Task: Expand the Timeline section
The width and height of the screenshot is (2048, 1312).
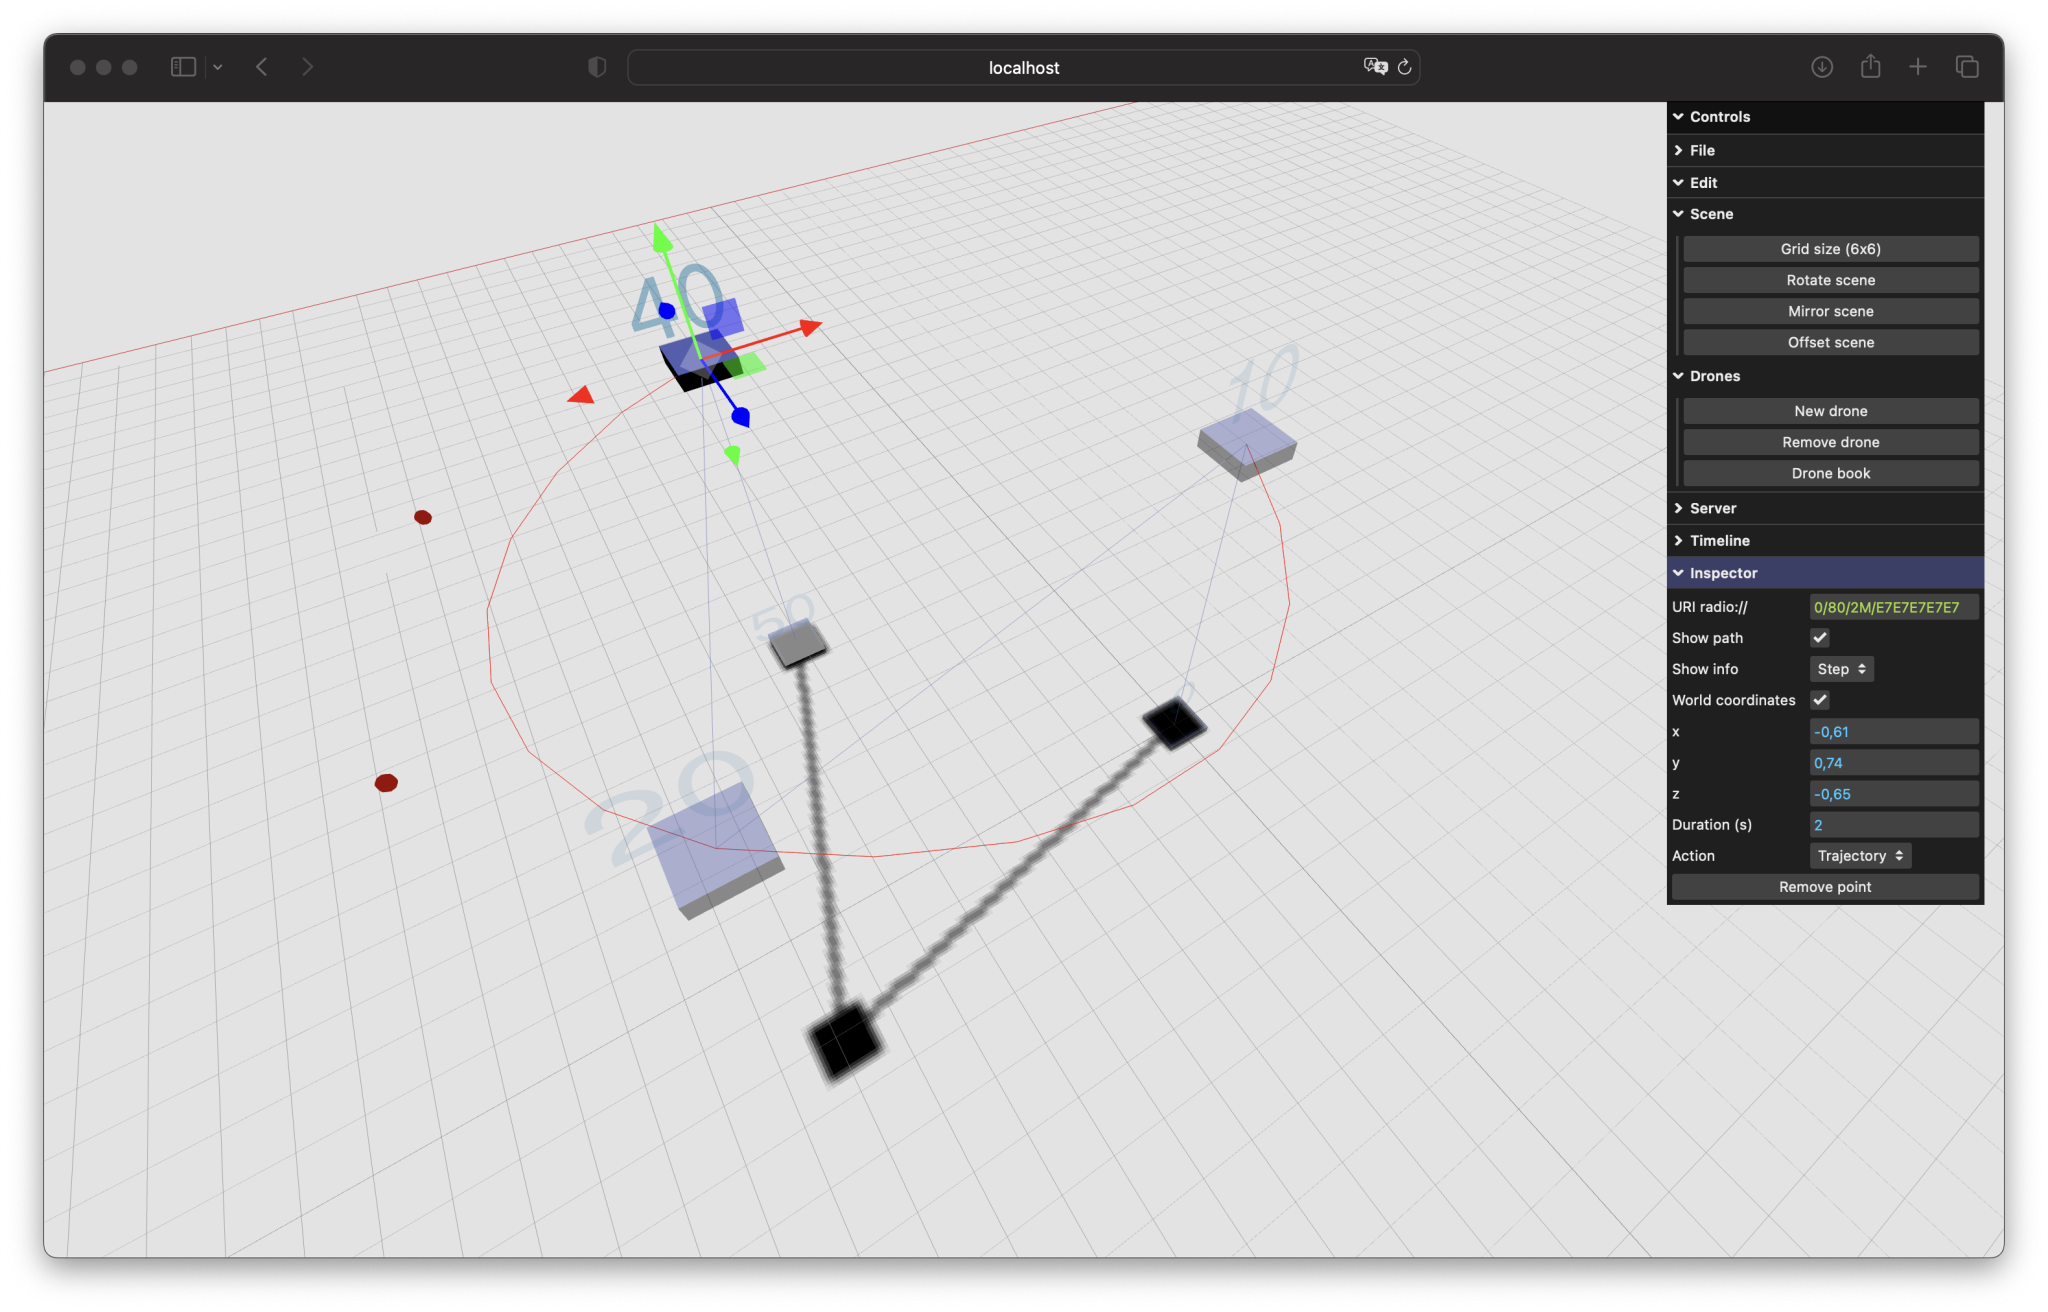Action: pyautogui.click(x=1719, y=541)
